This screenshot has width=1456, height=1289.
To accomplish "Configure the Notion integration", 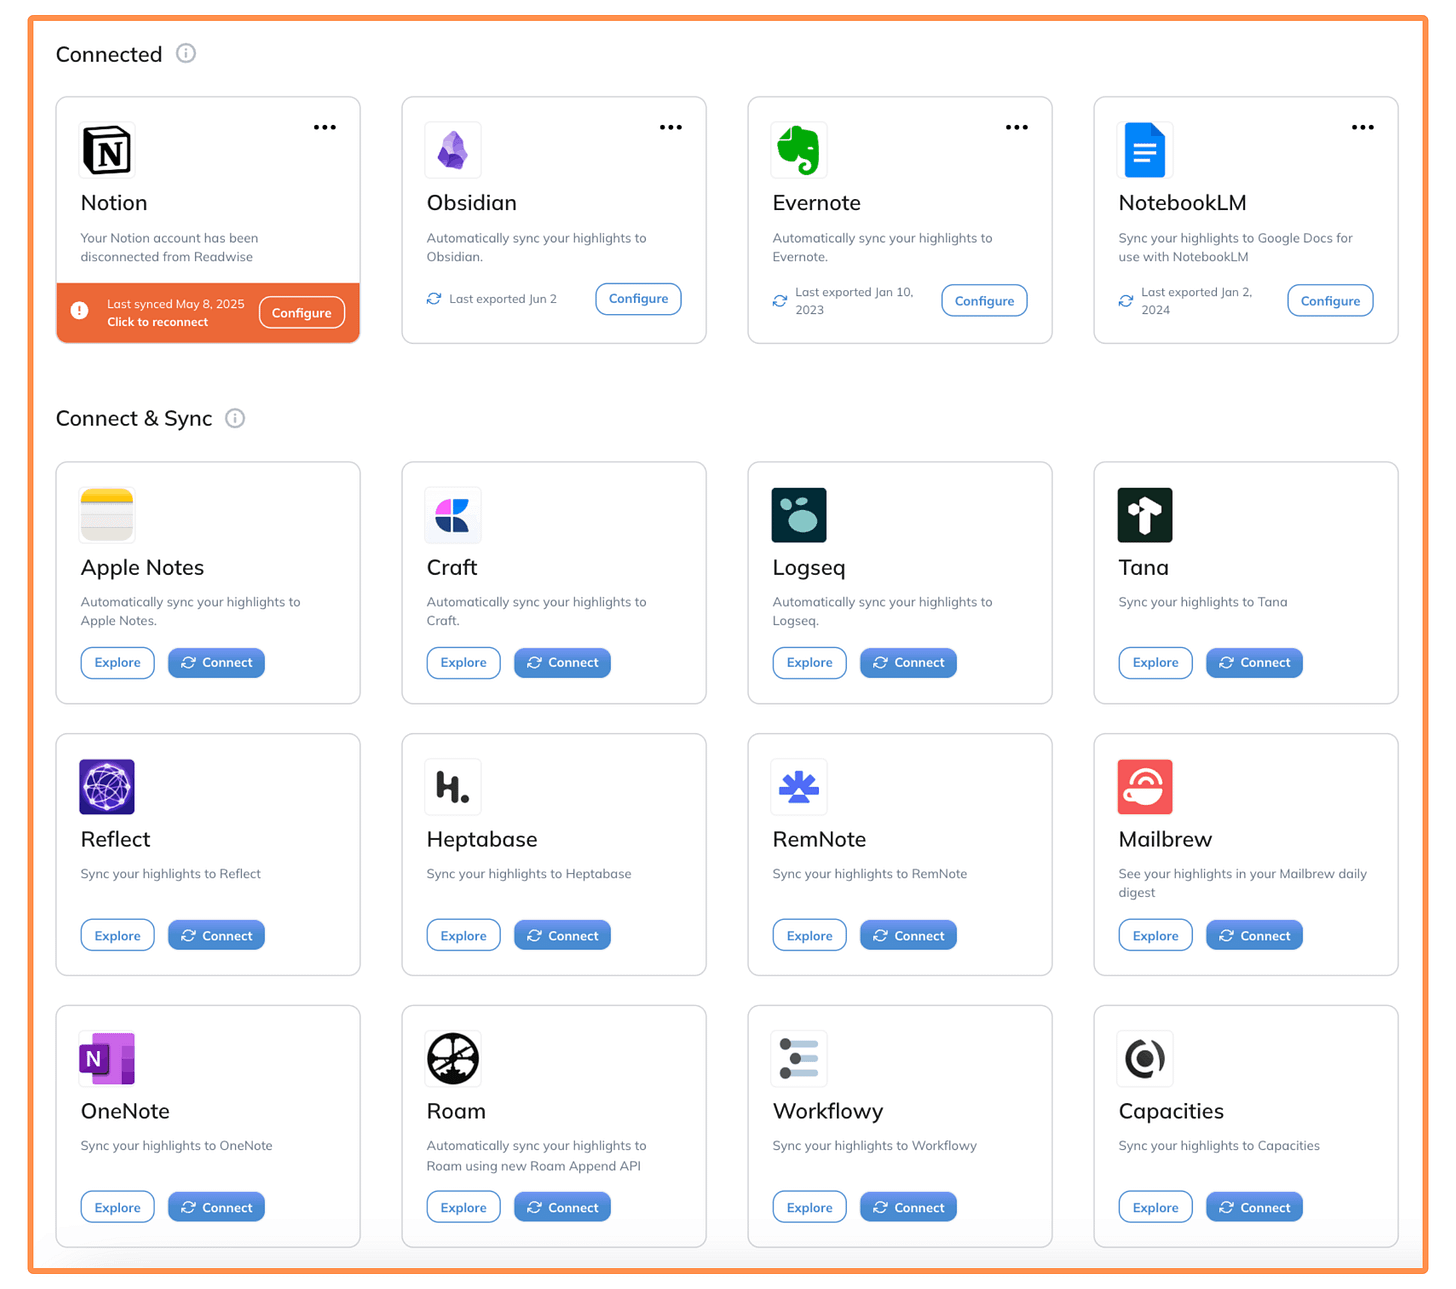I will click(x=302, y=312).
